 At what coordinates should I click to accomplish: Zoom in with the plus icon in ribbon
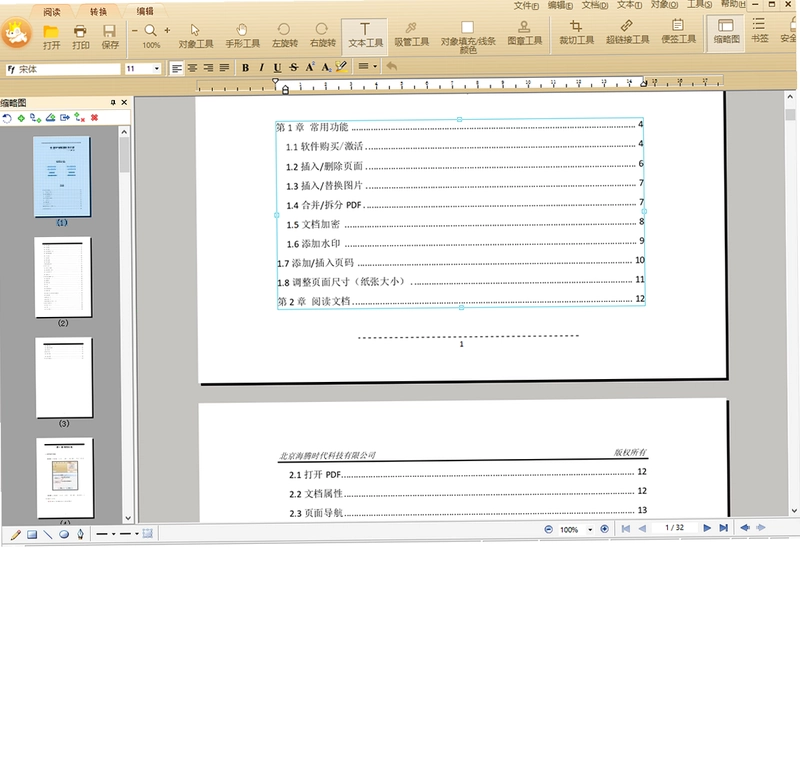click(167, 31)
